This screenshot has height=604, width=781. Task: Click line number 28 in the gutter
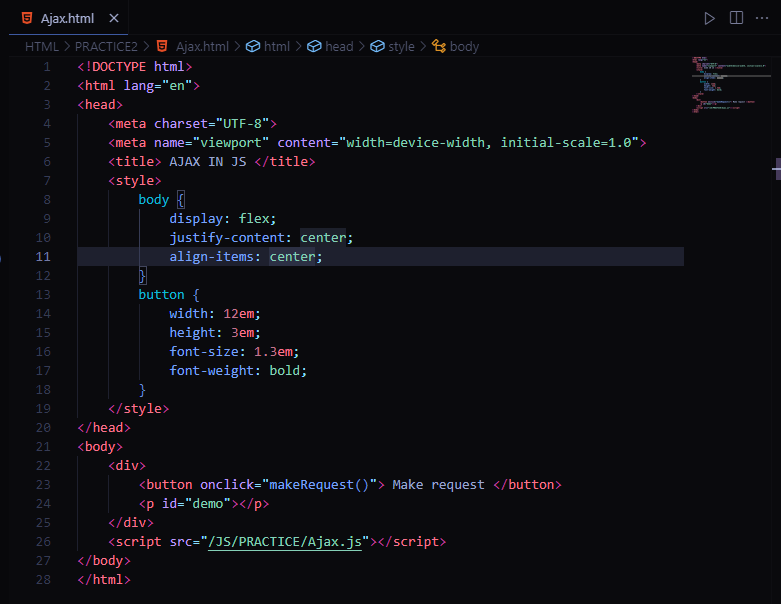[x=43, y=580]
